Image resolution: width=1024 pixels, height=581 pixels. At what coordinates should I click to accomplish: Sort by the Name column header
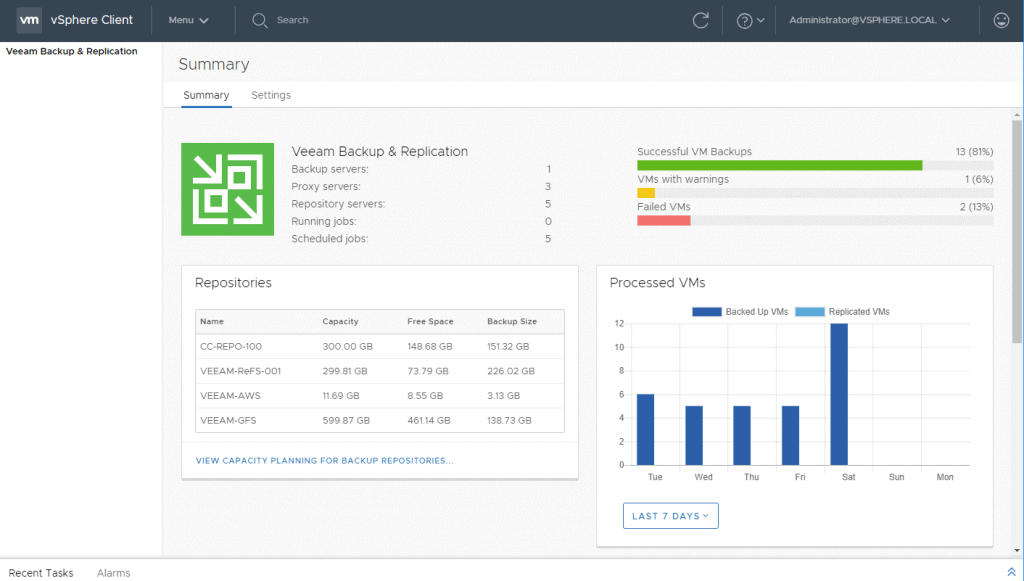212,321
